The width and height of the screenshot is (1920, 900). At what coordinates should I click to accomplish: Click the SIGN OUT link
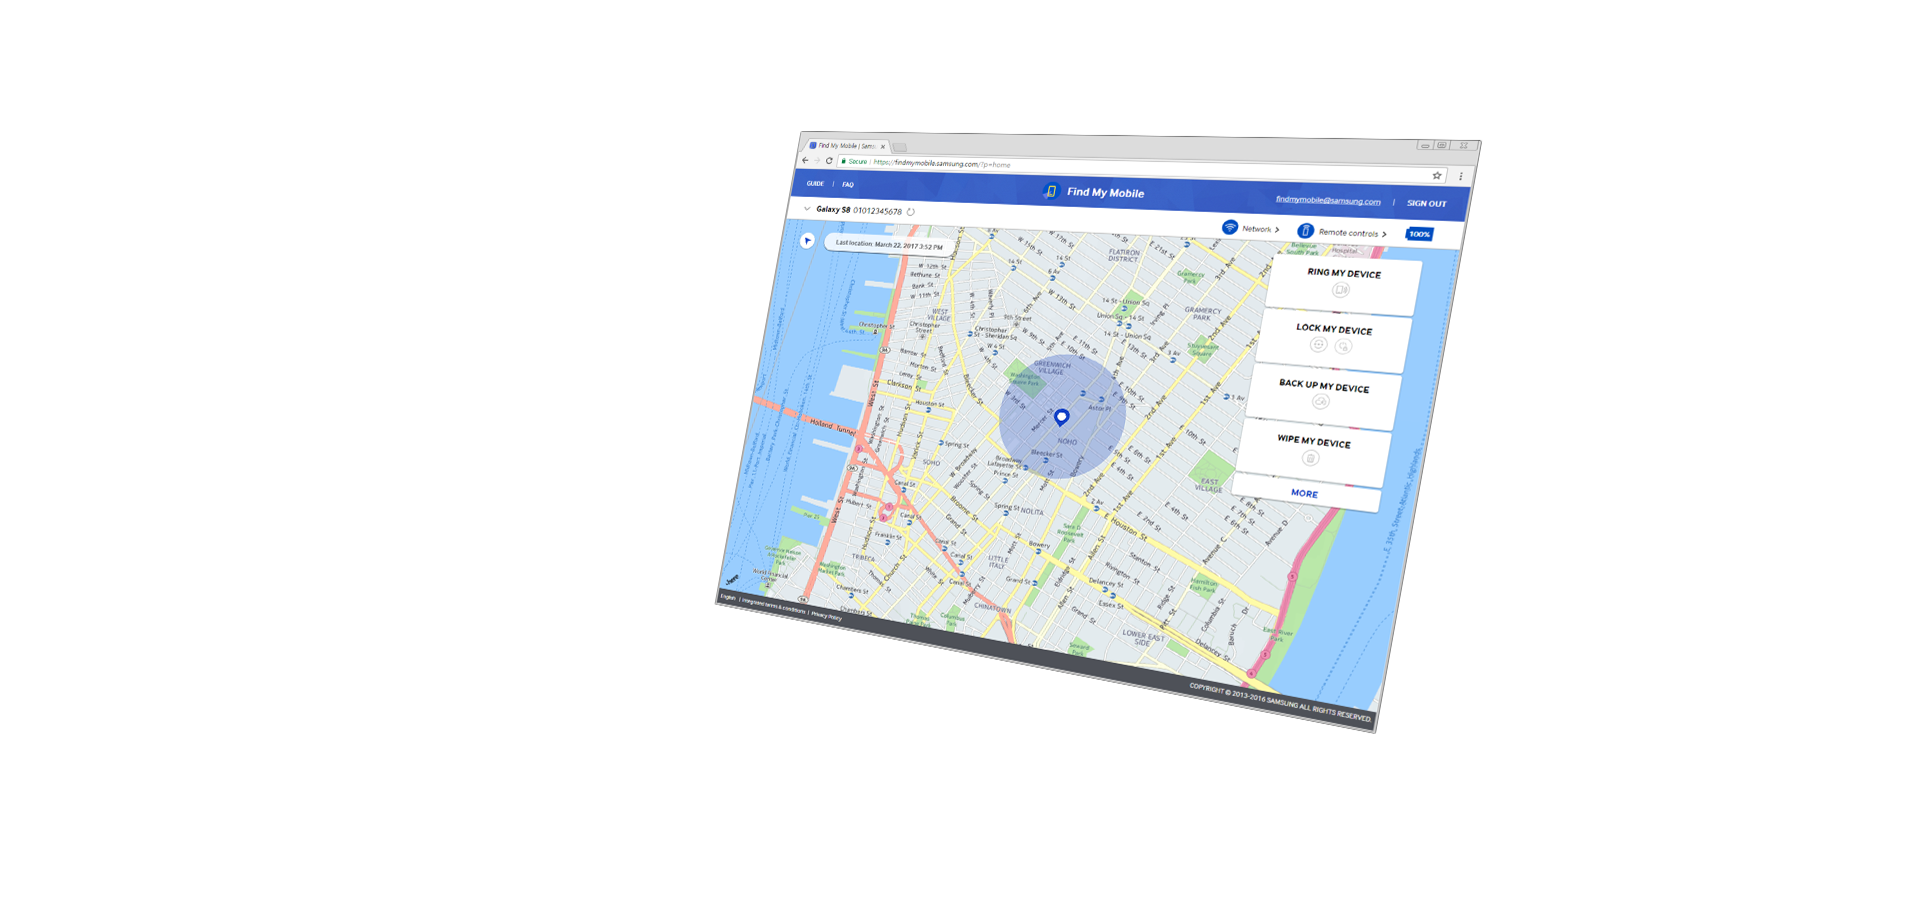(x=1427, y=203)
